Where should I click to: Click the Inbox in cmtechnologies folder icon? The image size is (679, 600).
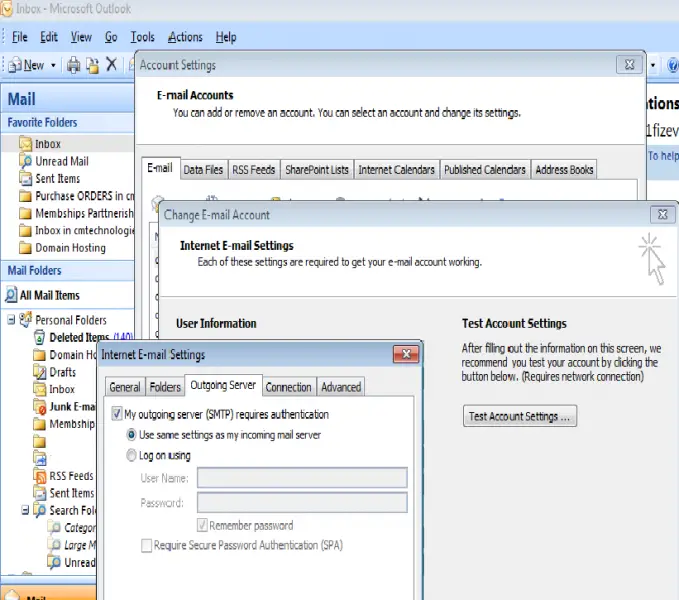pyautogui.click(x=26, y=231)
